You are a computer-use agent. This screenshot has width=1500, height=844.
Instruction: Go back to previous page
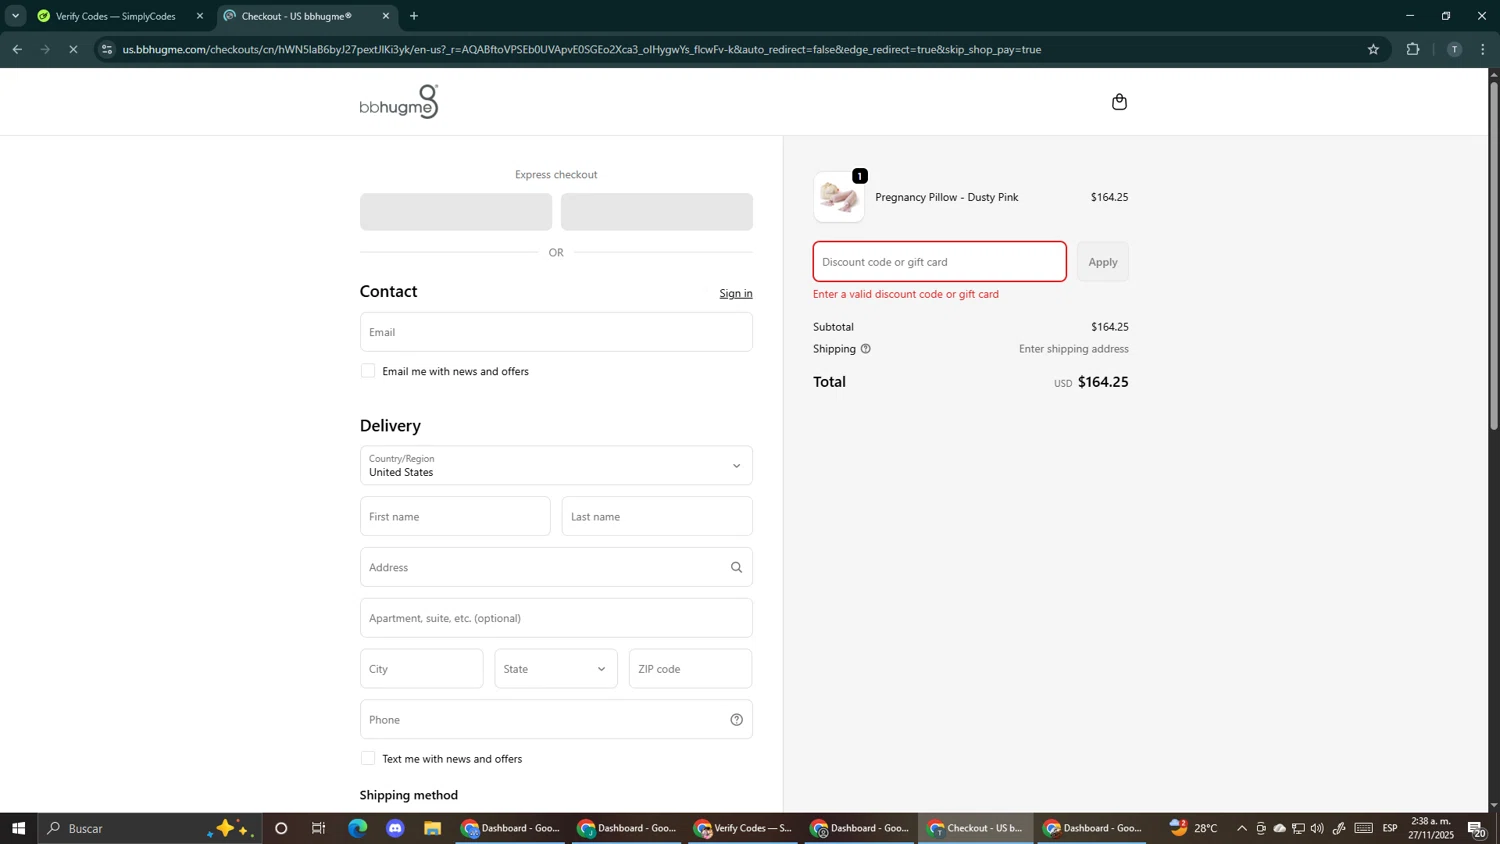(x=17, y=49)
